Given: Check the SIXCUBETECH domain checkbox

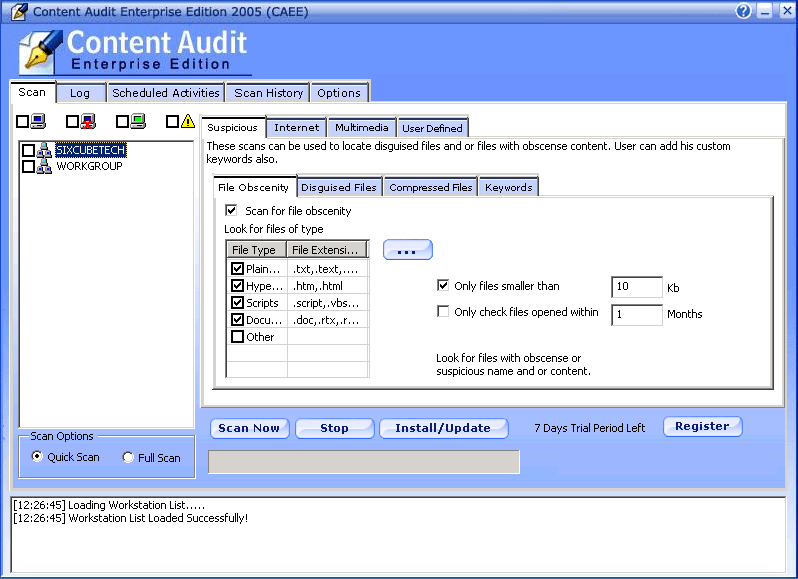Looking at the screenshot, I should coord(28,151).
